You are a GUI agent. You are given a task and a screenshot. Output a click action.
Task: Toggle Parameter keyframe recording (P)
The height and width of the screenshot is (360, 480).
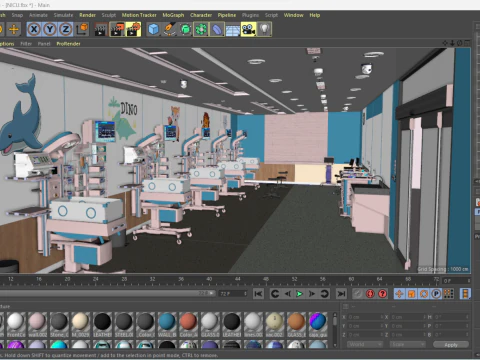(x=436, y=294)
